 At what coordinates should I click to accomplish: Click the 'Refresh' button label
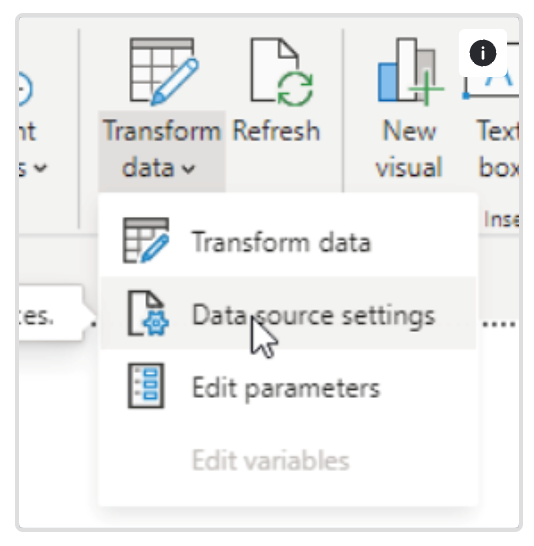pos(276,131)
